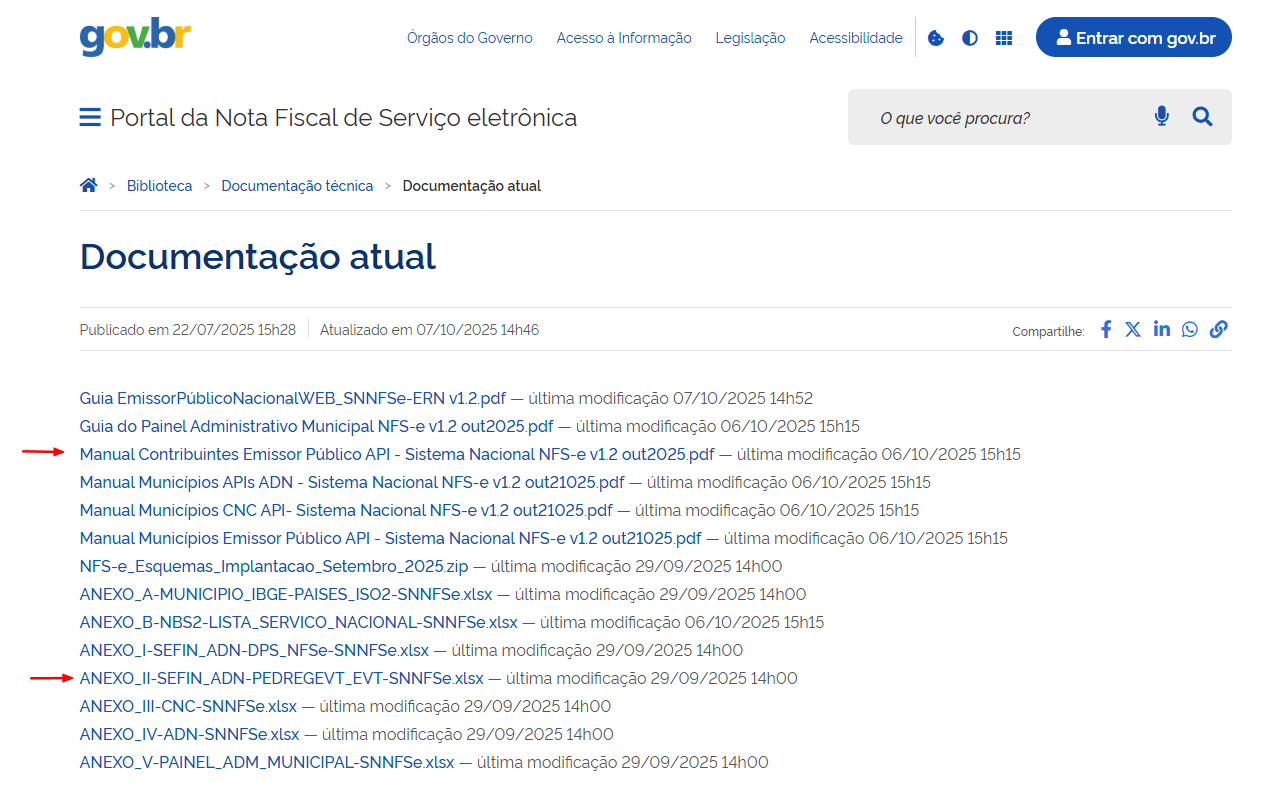Share the page via WhatsApp
The height and width of the screenshot is (798, 1267).
pos(1189,329)
